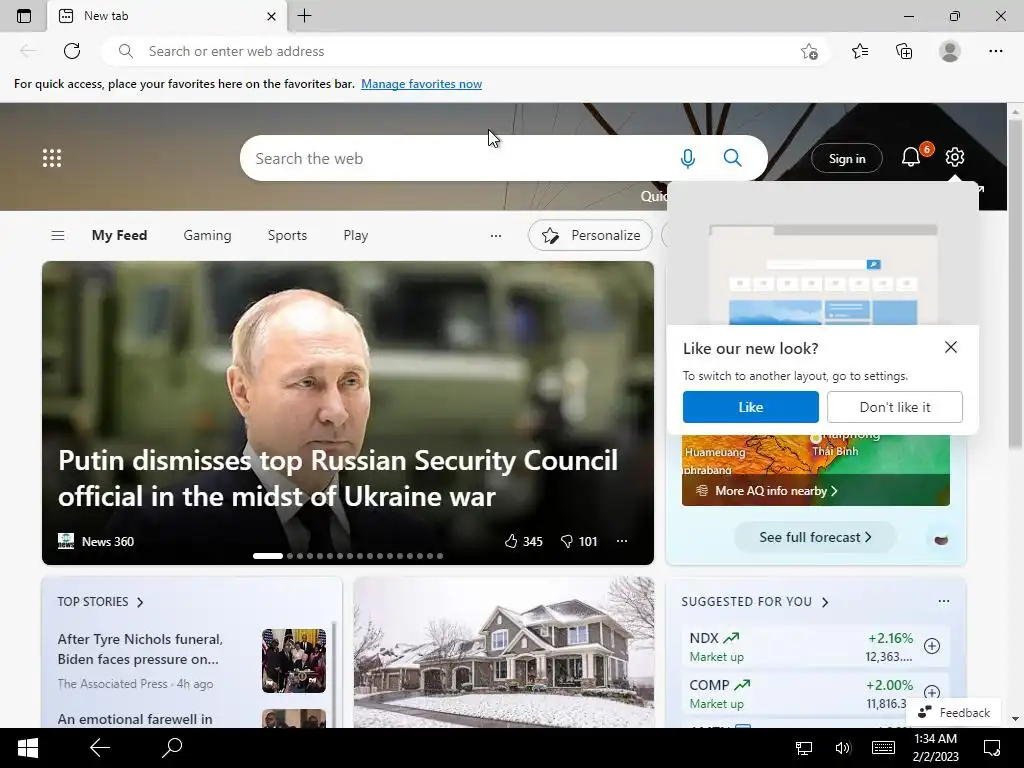Switch to the Gaming tab
Image resolution: width=1024 pixels, height=768 pixels.
coord(207,235)
